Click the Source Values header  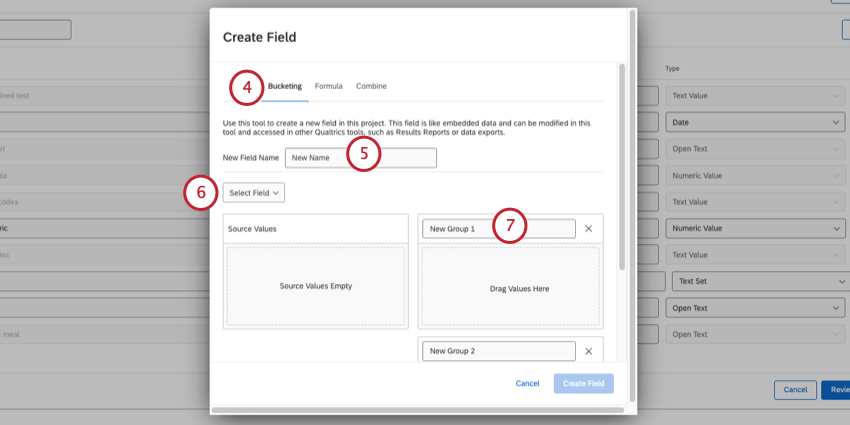[x=315, y=229]
